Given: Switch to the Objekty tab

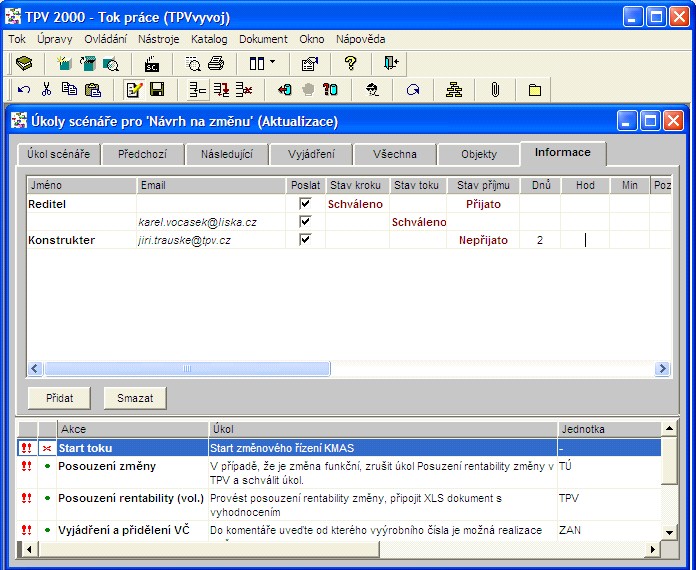Looking at the screenshot, I should click(x=479, y=154).
